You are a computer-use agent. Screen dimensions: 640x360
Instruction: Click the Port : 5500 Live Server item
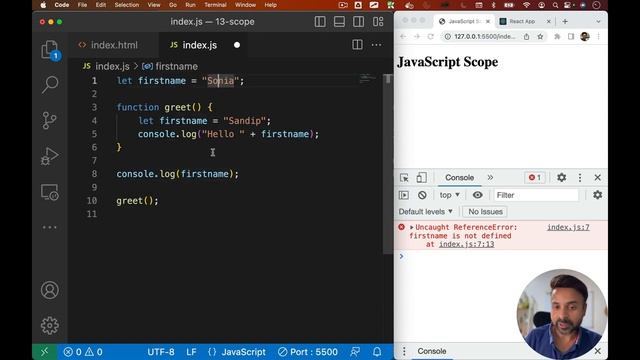tap(308, 351)
